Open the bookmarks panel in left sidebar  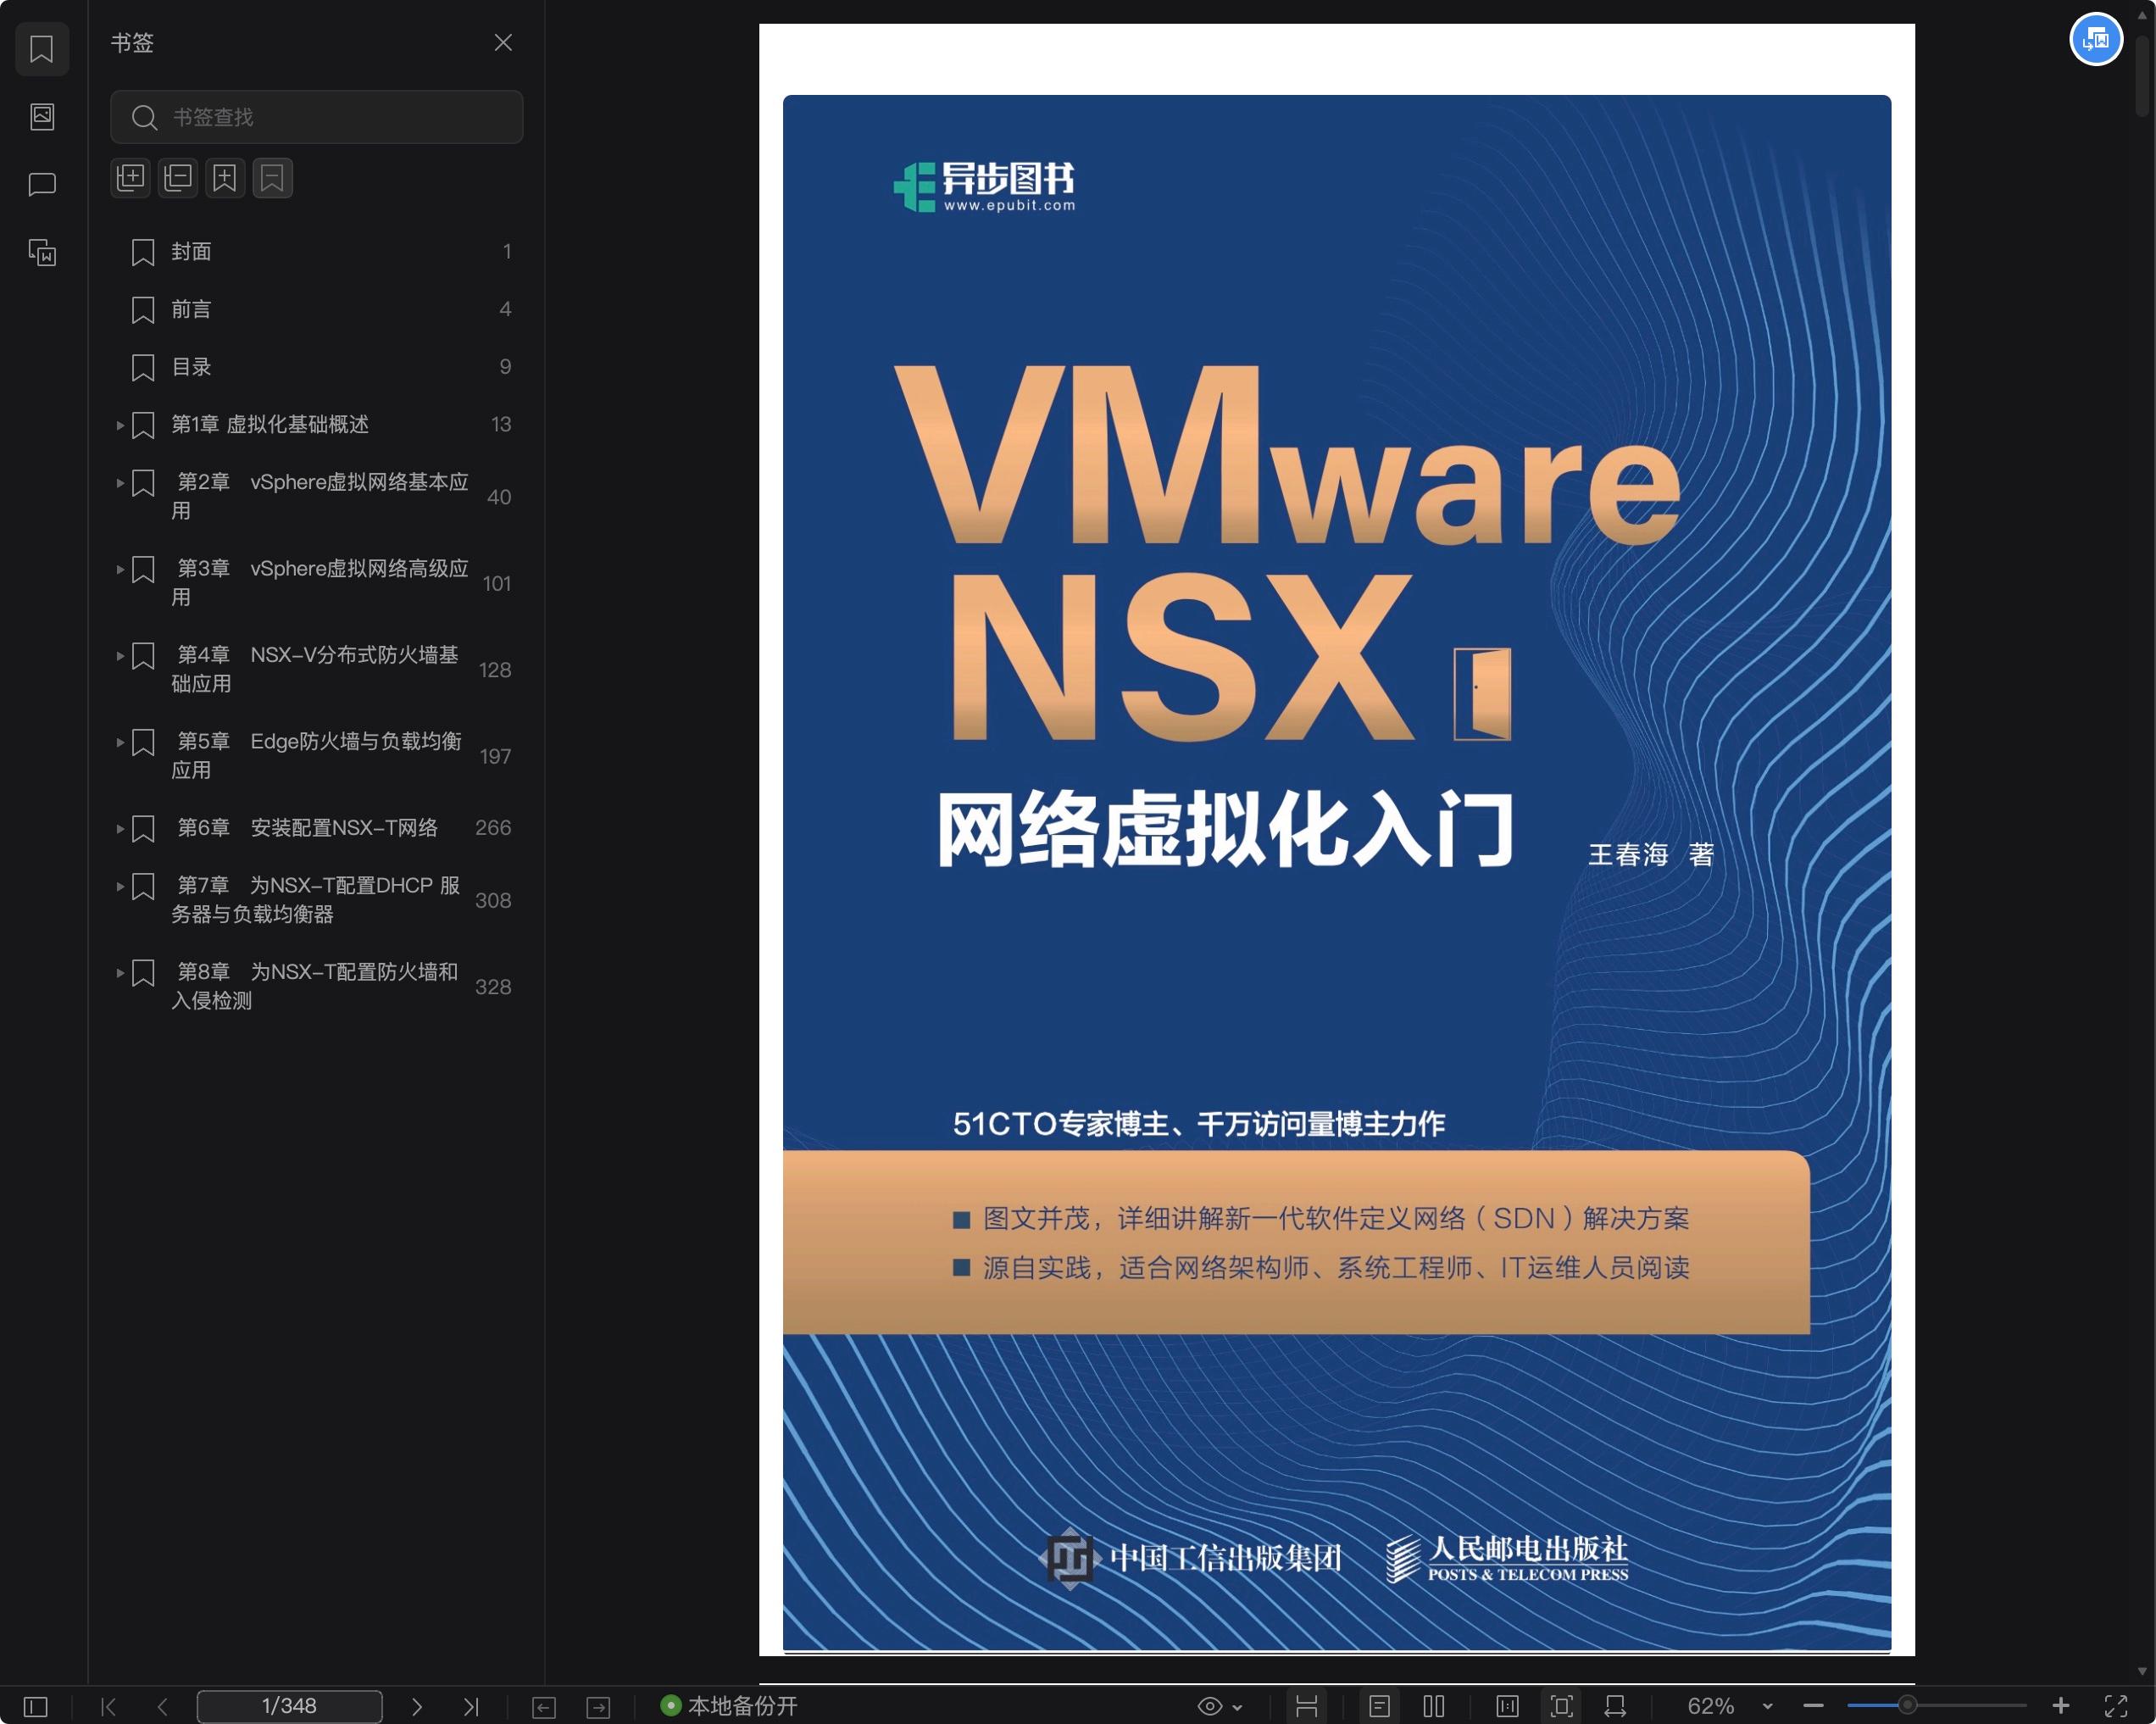coord(41,48)
